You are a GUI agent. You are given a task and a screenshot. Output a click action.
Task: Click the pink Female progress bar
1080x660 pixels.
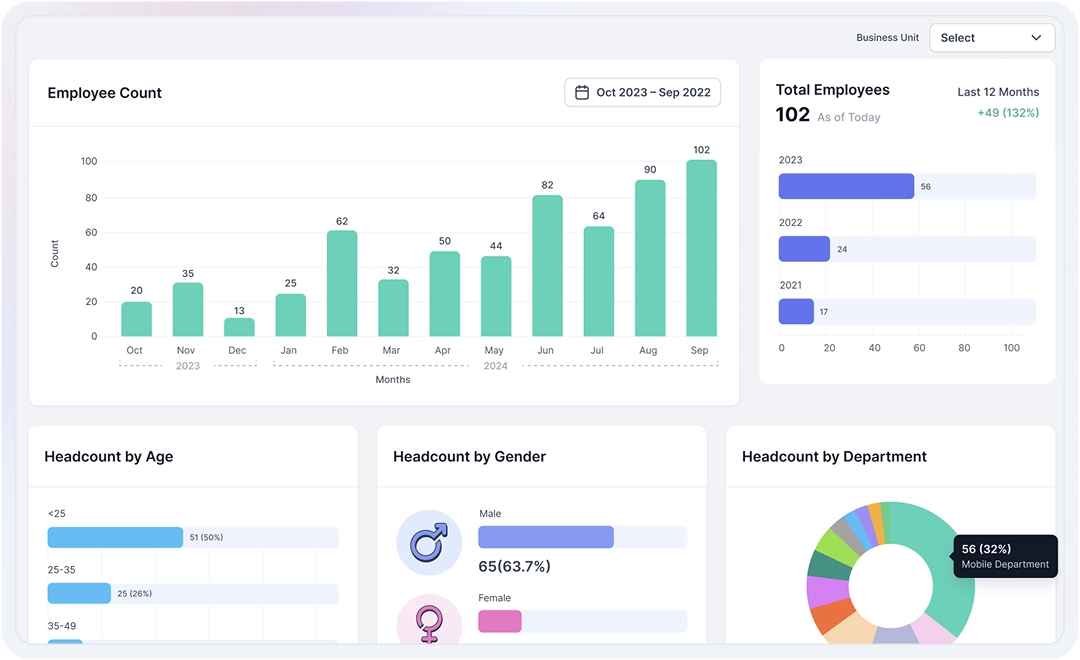499,621
